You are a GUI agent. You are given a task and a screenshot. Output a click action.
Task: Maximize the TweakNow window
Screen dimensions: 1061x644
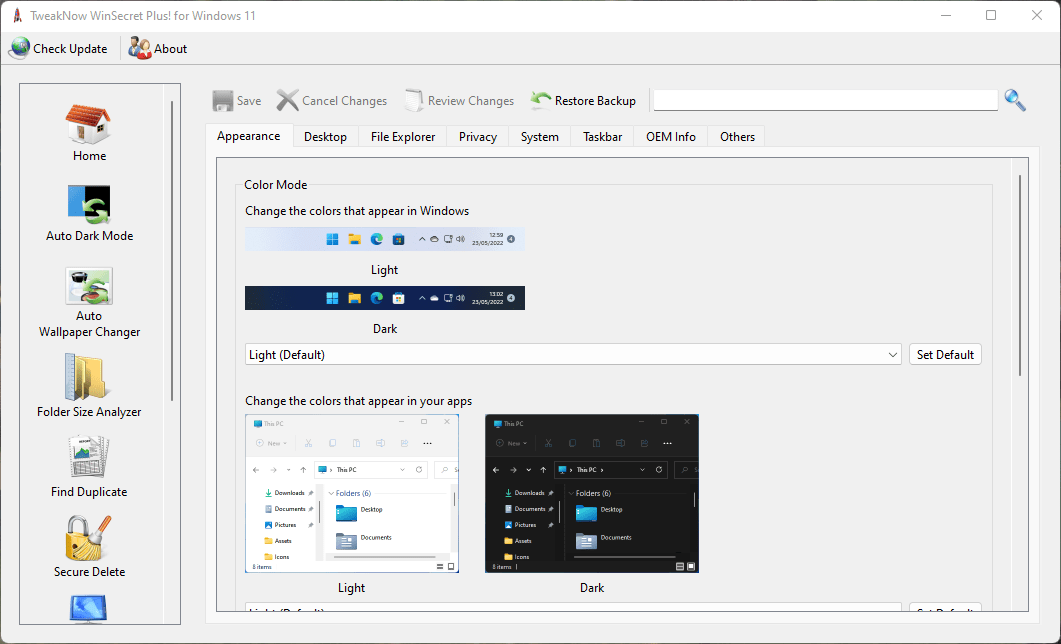tap(991, 15)
